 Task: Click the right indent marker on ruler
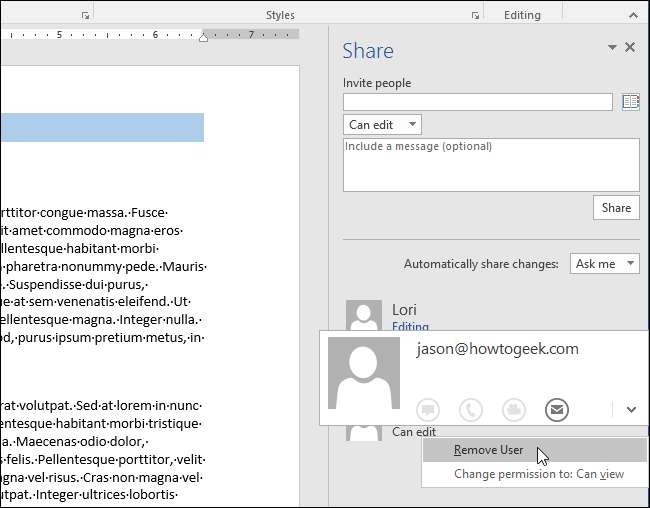point(204,37)
